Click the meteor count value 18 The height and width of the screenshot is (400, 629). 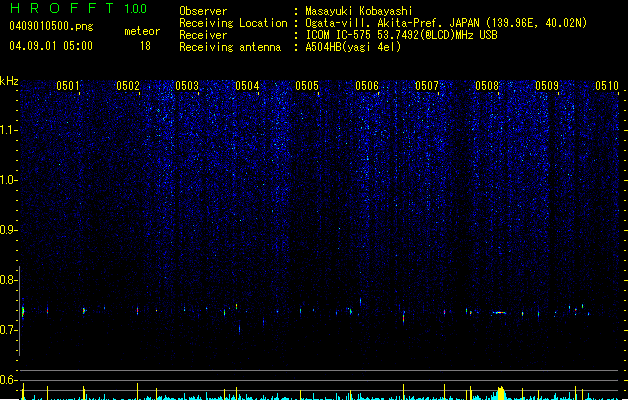(x=145, y=46)
